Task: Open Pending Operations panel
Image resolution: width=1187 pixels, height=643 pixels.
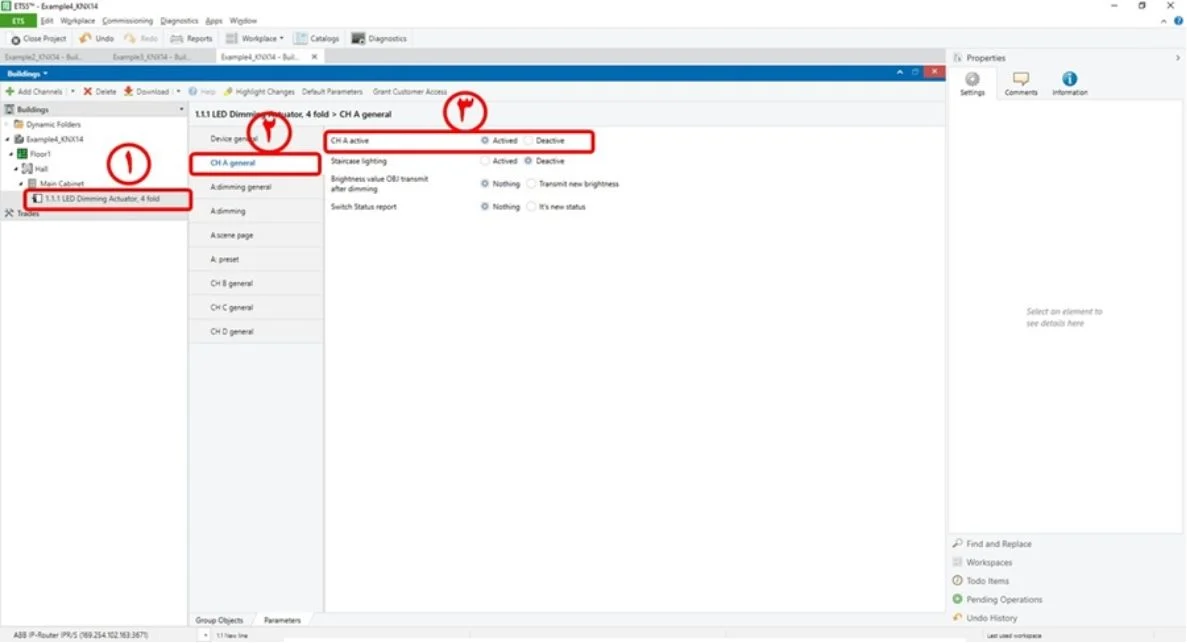Action: (x=997, y=600)
